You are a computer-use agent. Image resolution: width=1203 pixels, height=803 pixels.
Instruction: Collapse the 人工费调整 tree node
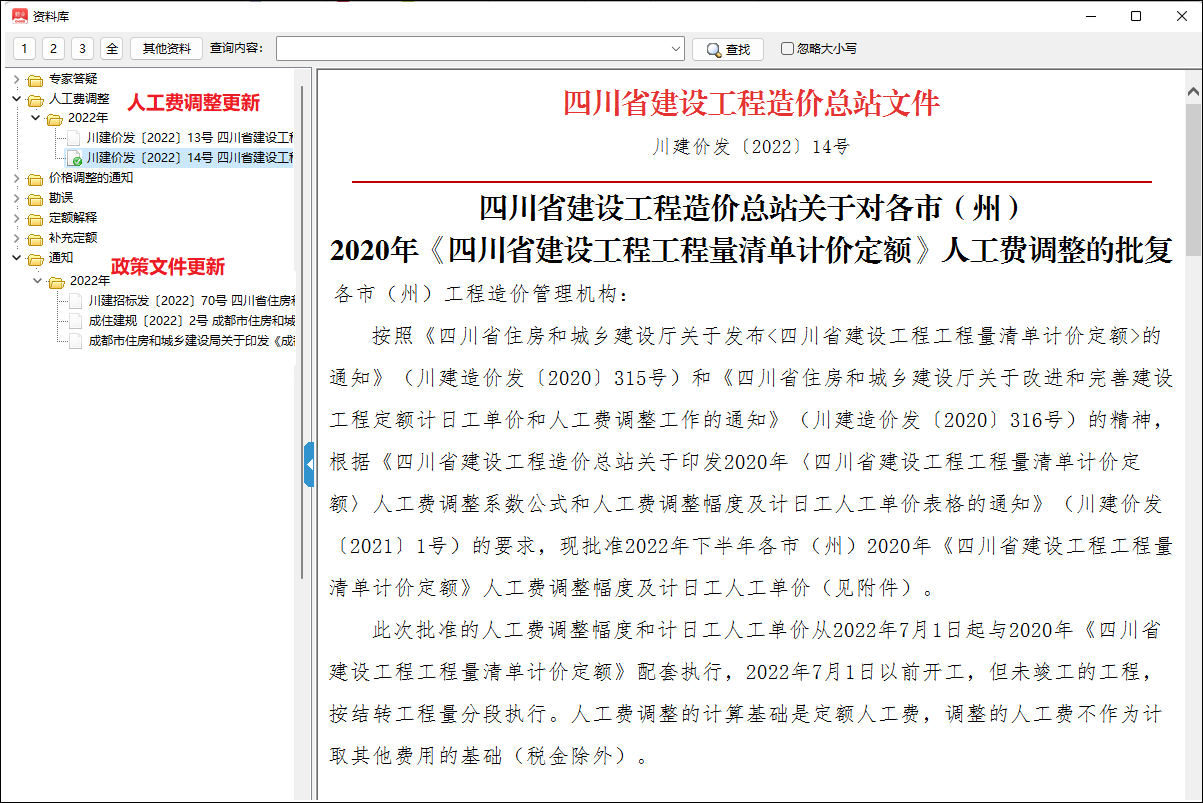tap(16, 99)
